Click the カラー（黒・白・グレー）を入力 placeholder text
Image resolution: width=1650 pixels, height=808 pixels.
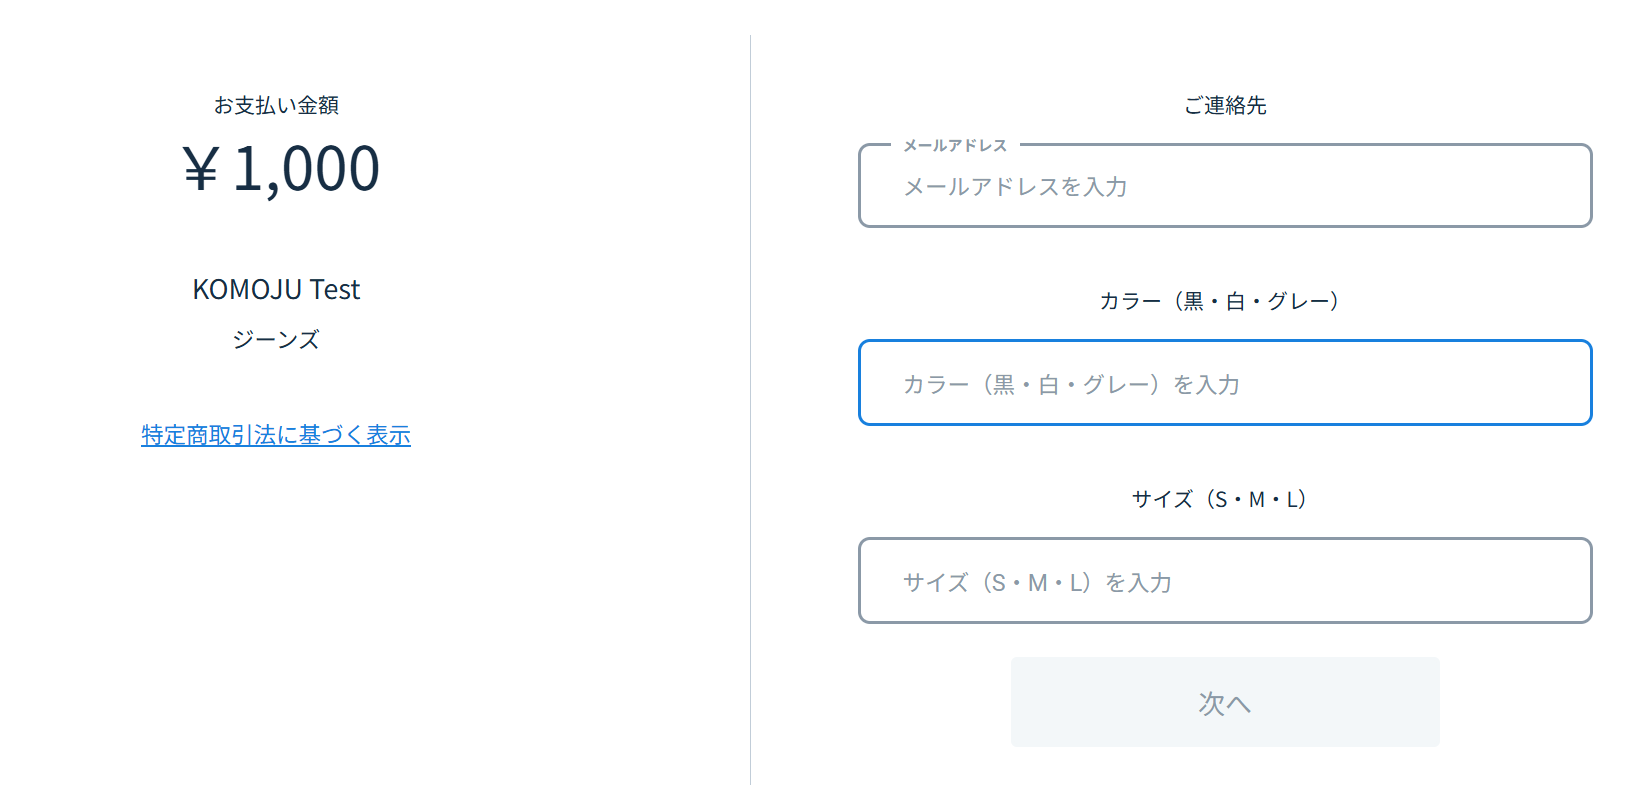[1071, 385]
